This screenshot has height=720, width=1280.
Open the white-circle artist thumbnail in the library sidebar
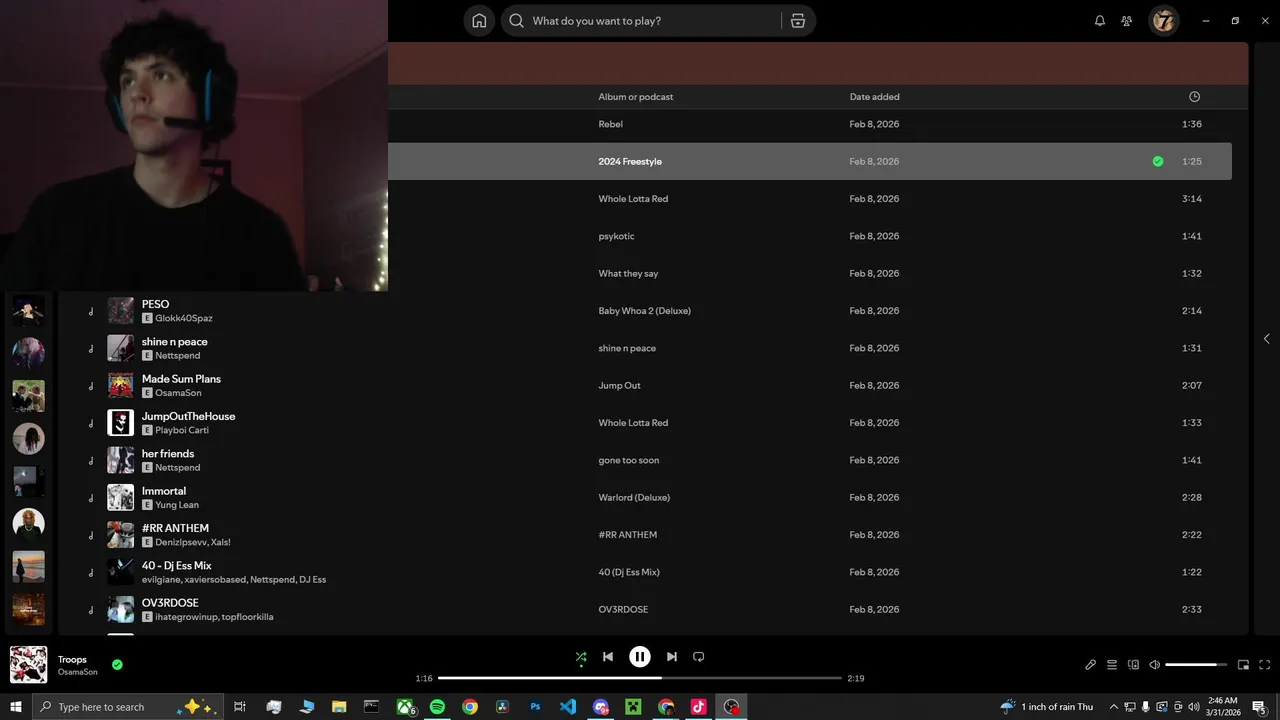[x=28, y=524]
